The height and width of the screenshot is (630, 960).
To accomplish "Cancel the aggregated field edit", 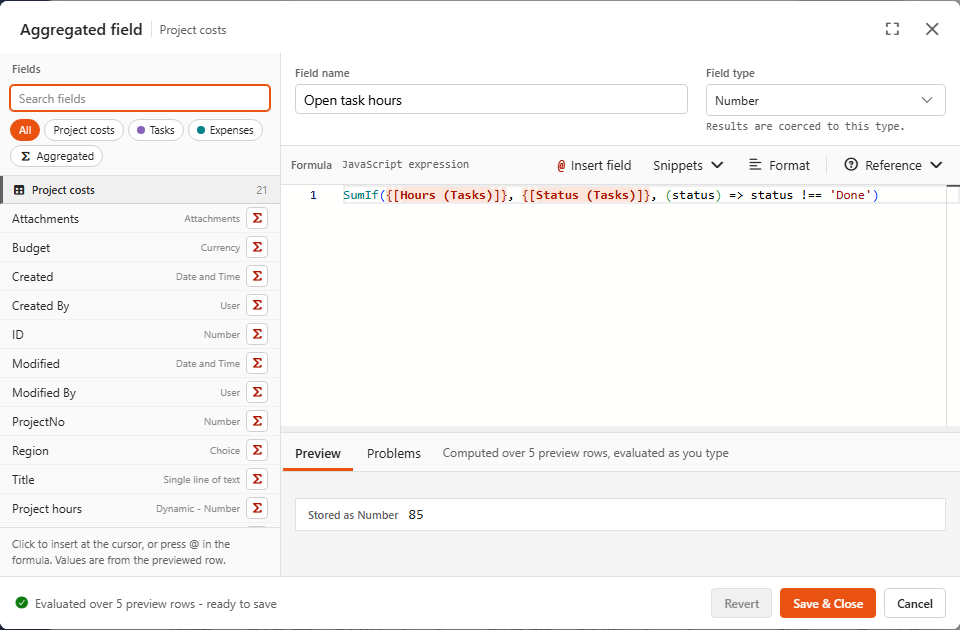I will [915, 604].
